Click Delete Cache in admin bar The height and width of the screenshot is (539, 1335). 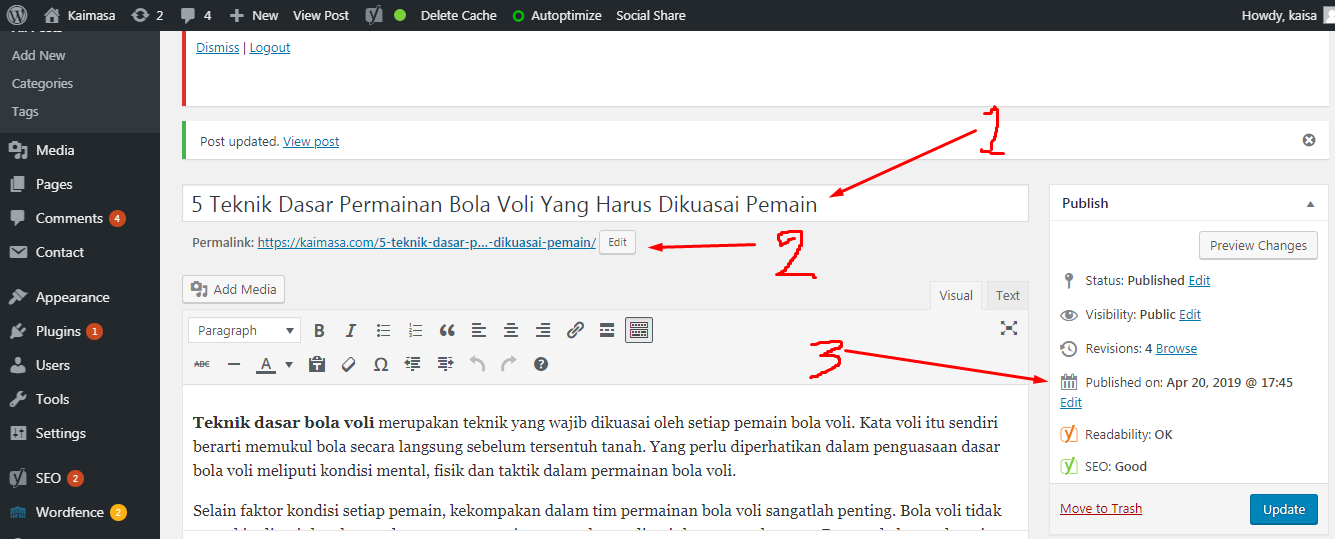coord(458,15)
